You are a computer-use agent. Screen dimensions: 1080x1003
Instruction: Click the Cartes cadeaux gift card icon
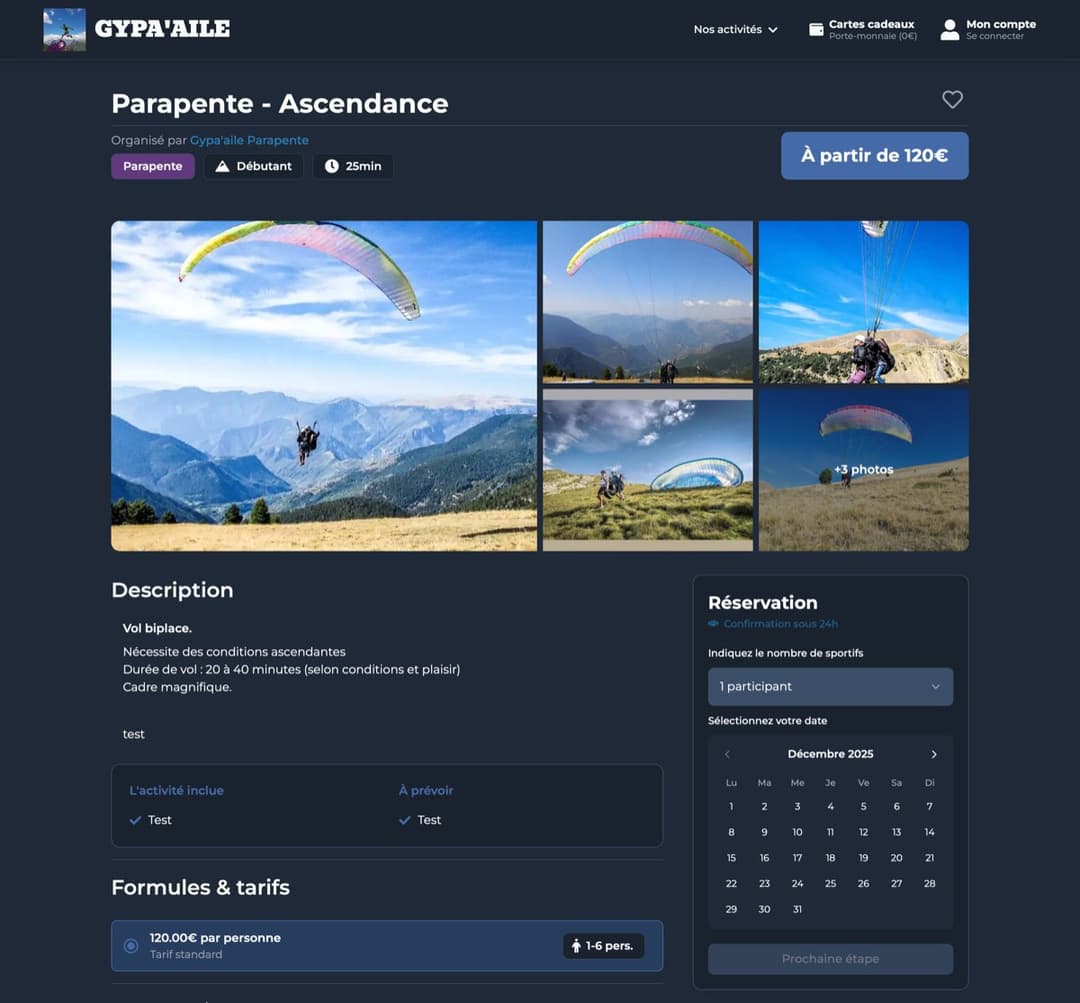click(x=815, y=29)
